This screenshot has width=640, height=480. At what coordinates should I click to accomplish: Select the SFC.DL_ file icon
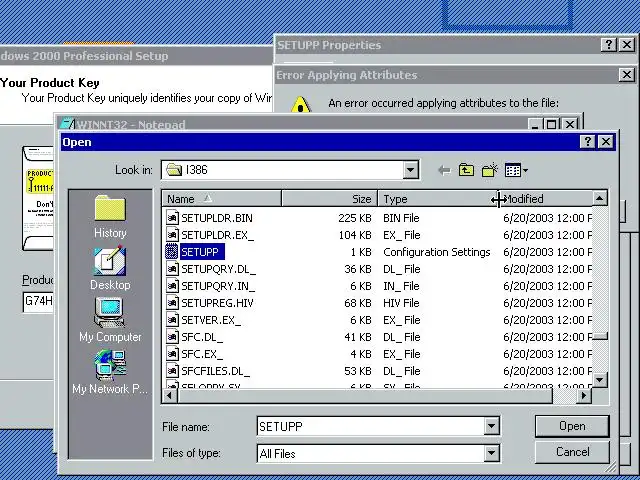pyautogui.click(x=172, y=337)
